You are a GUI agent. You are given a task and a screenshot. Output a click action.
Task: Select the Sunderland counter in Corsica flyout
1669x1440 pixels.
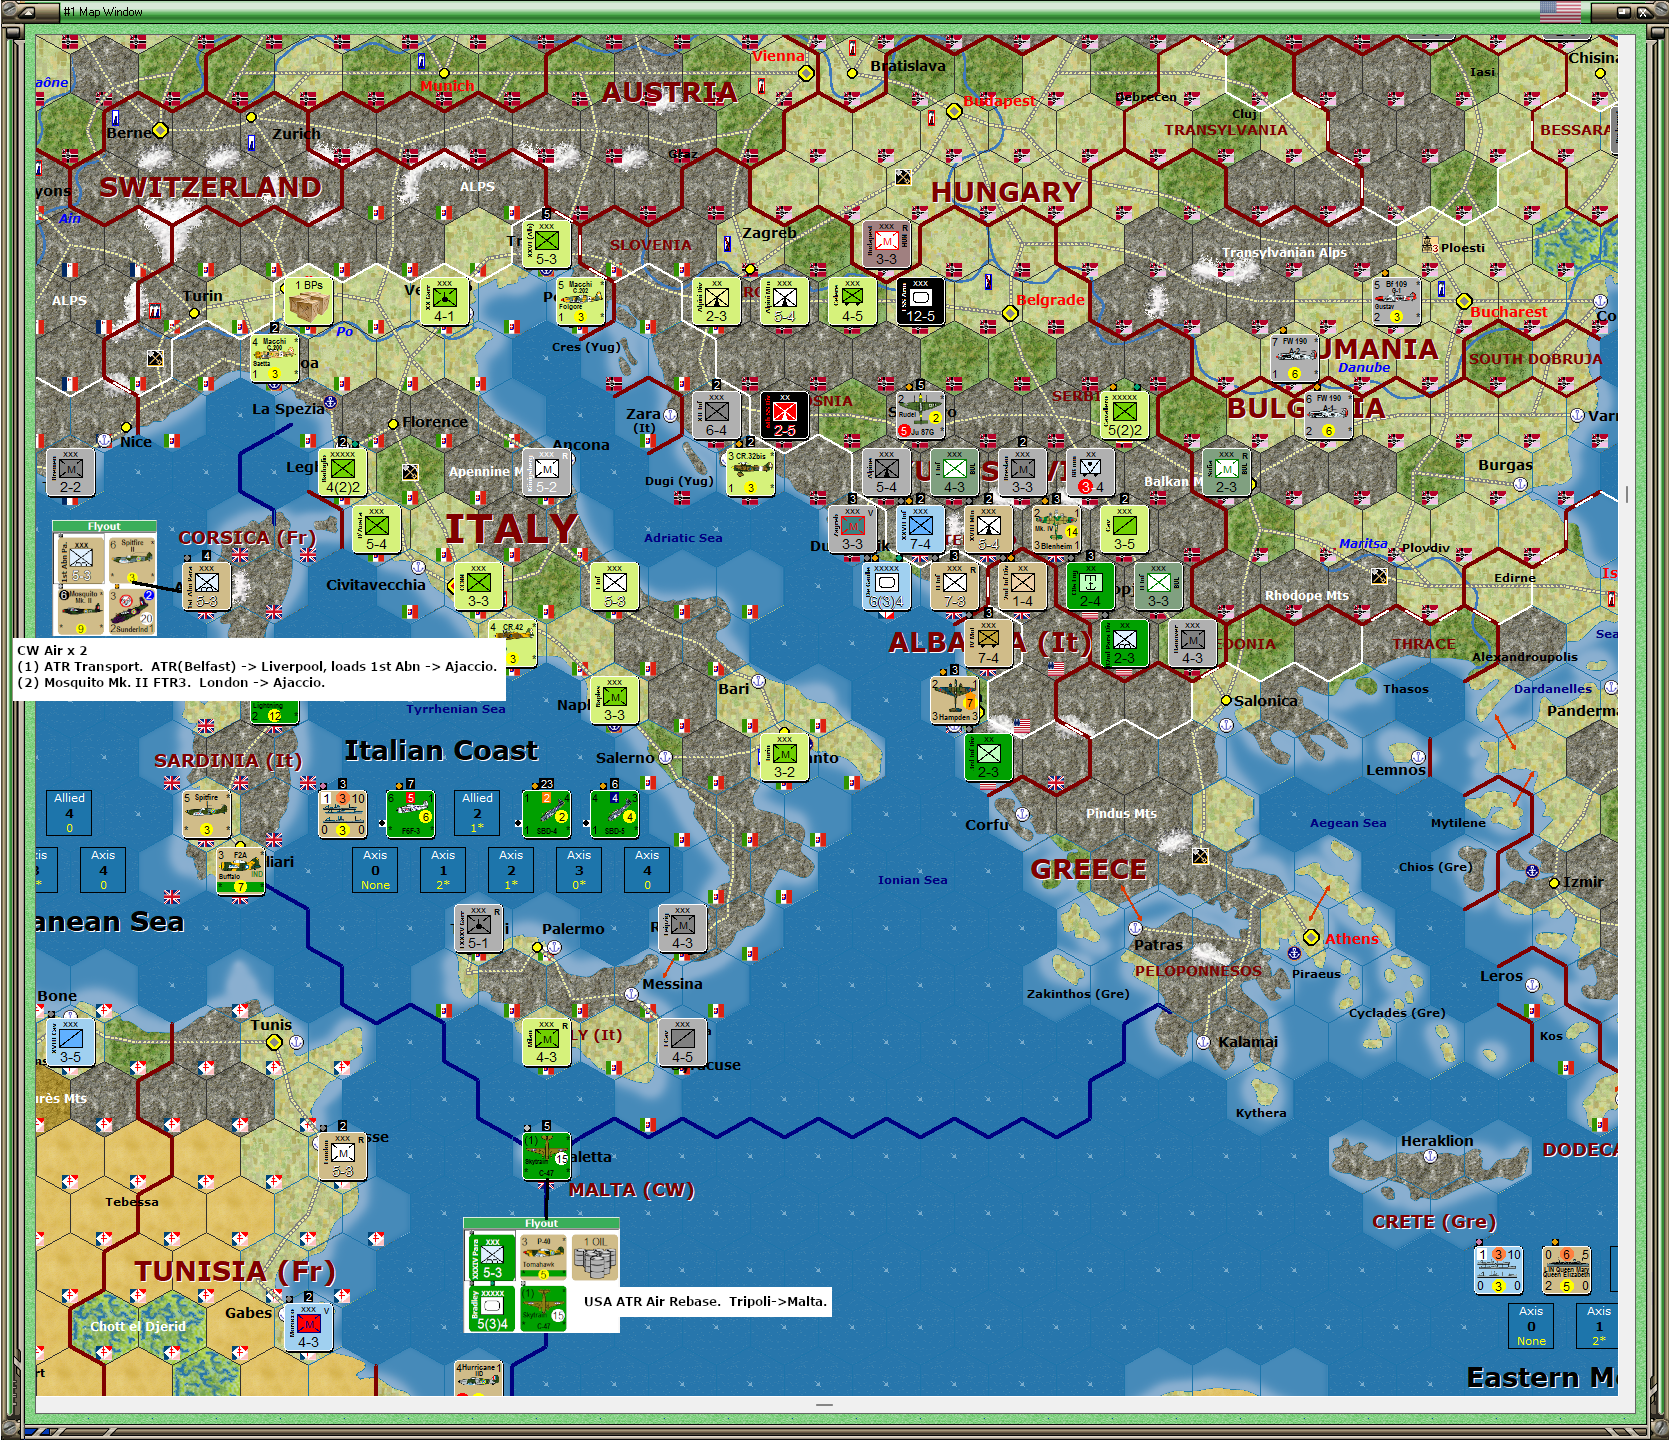coord(132,610)
